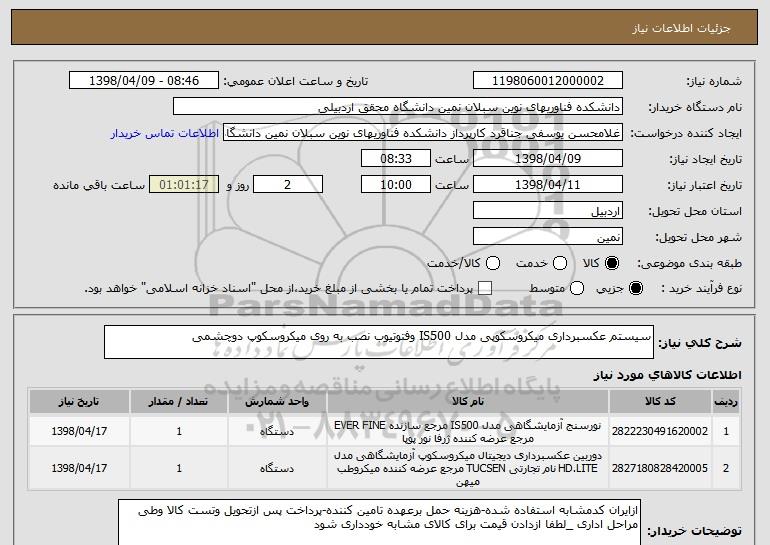Select the کالا/خدمت radio button
Screen dimensions: 770x545
point(493,264)
